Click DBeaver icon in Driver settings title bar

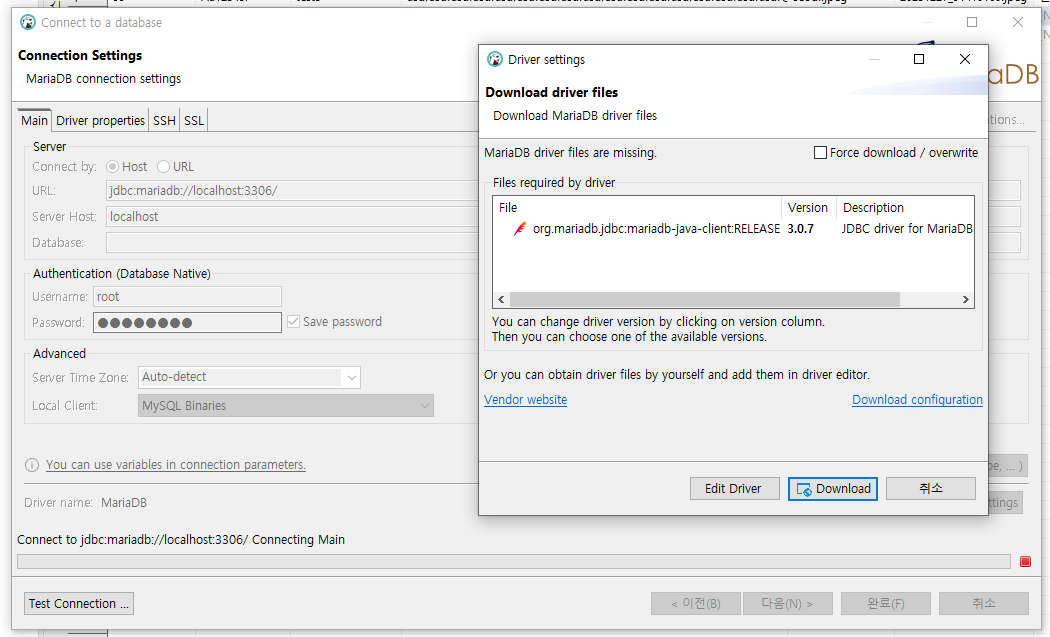[495, 60]
